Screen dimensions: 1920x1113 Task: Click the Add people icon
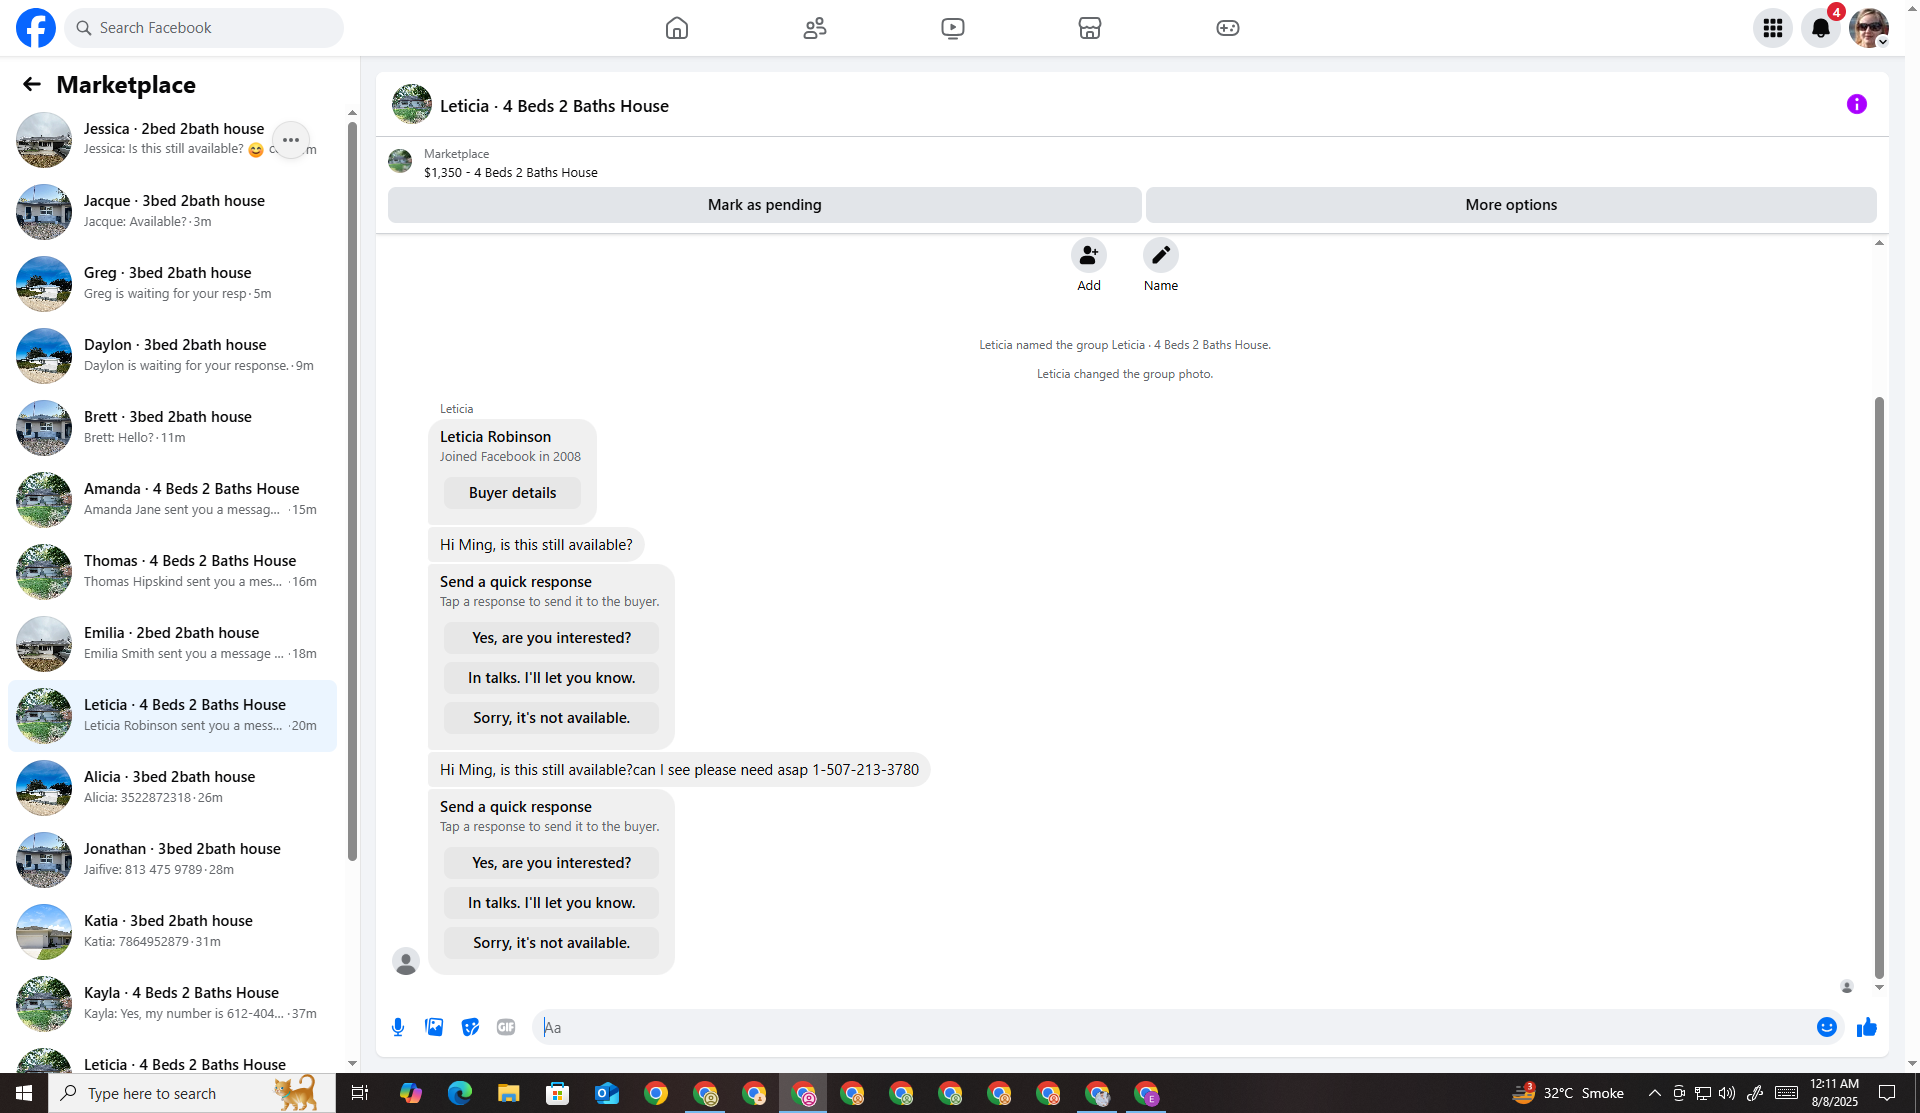(x=1088, y=256)
